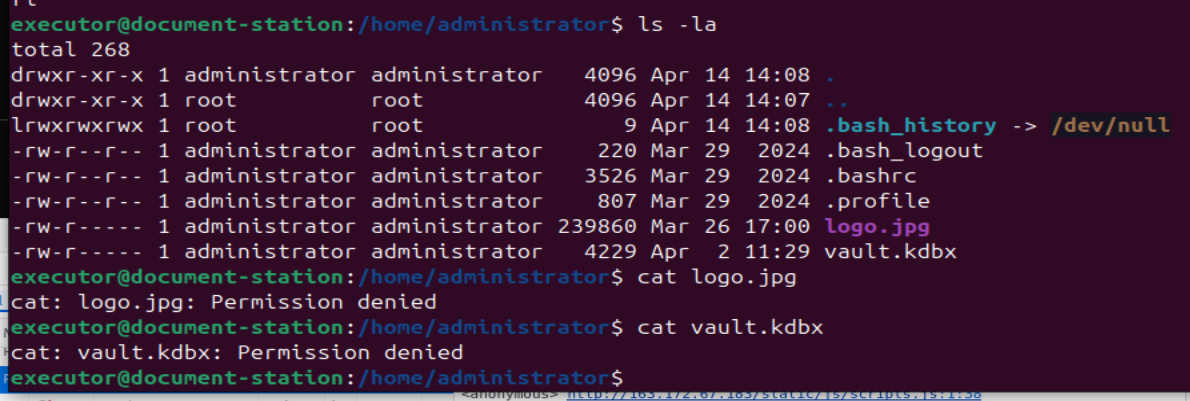Click the 'ls -la' command text
The image size is (1190, 401).
674,22
